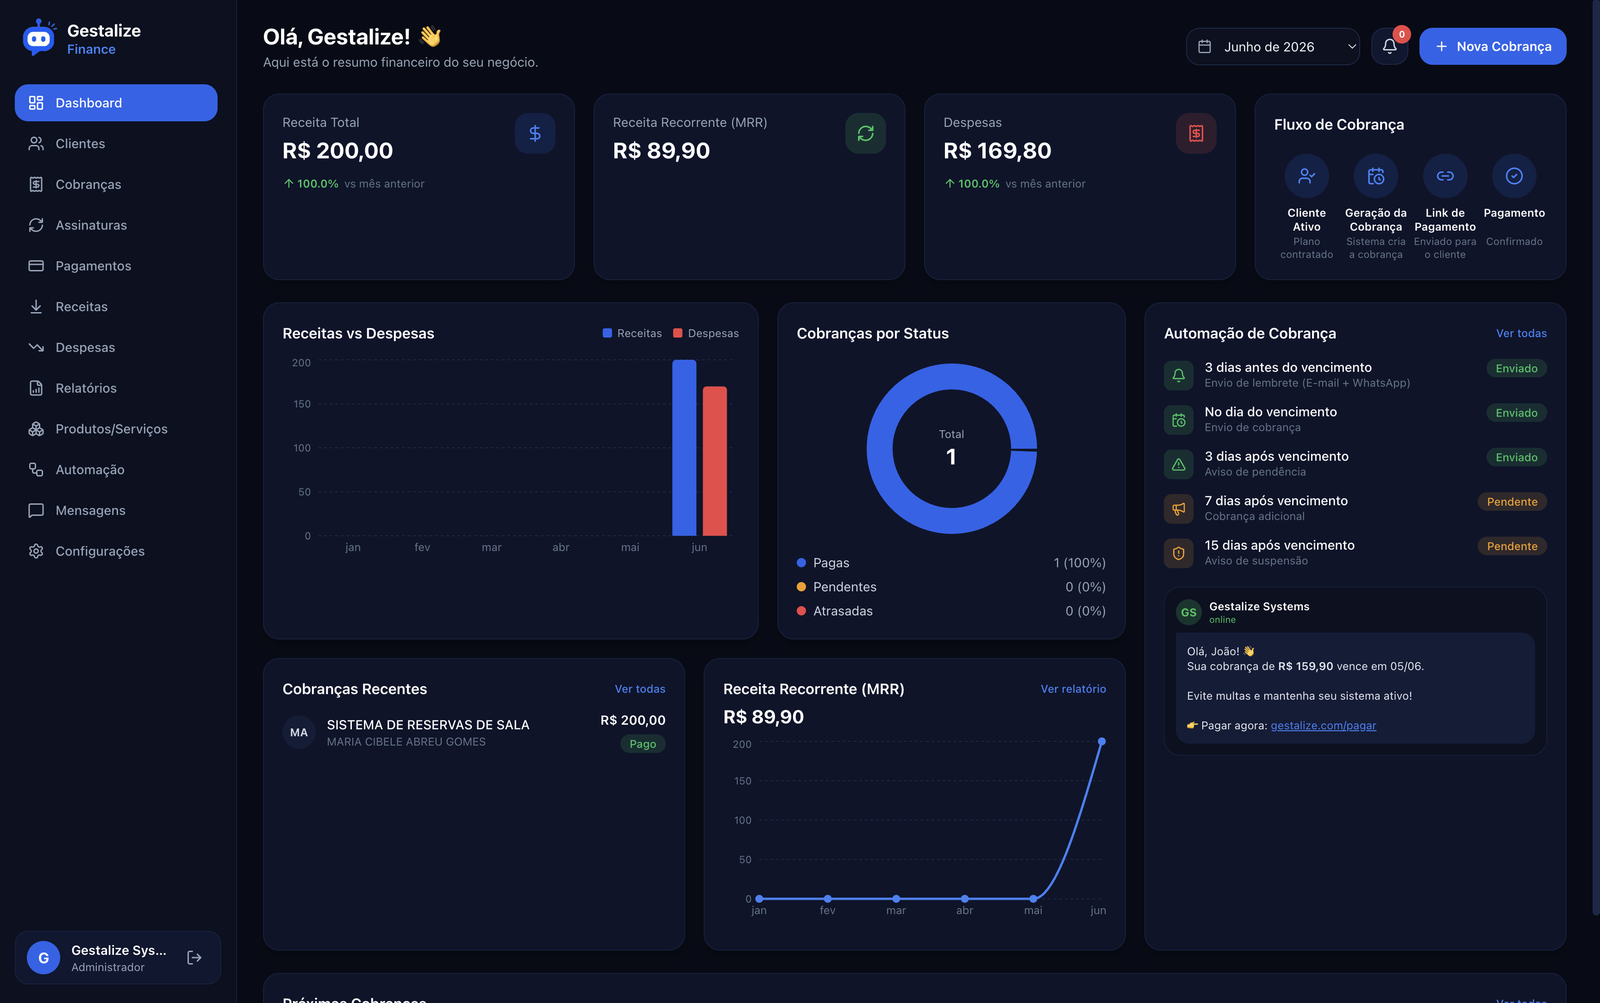Click the refresh icon on Receita Recorrente card
This screenshot has width=1600, height=1003.
(866, 133)
